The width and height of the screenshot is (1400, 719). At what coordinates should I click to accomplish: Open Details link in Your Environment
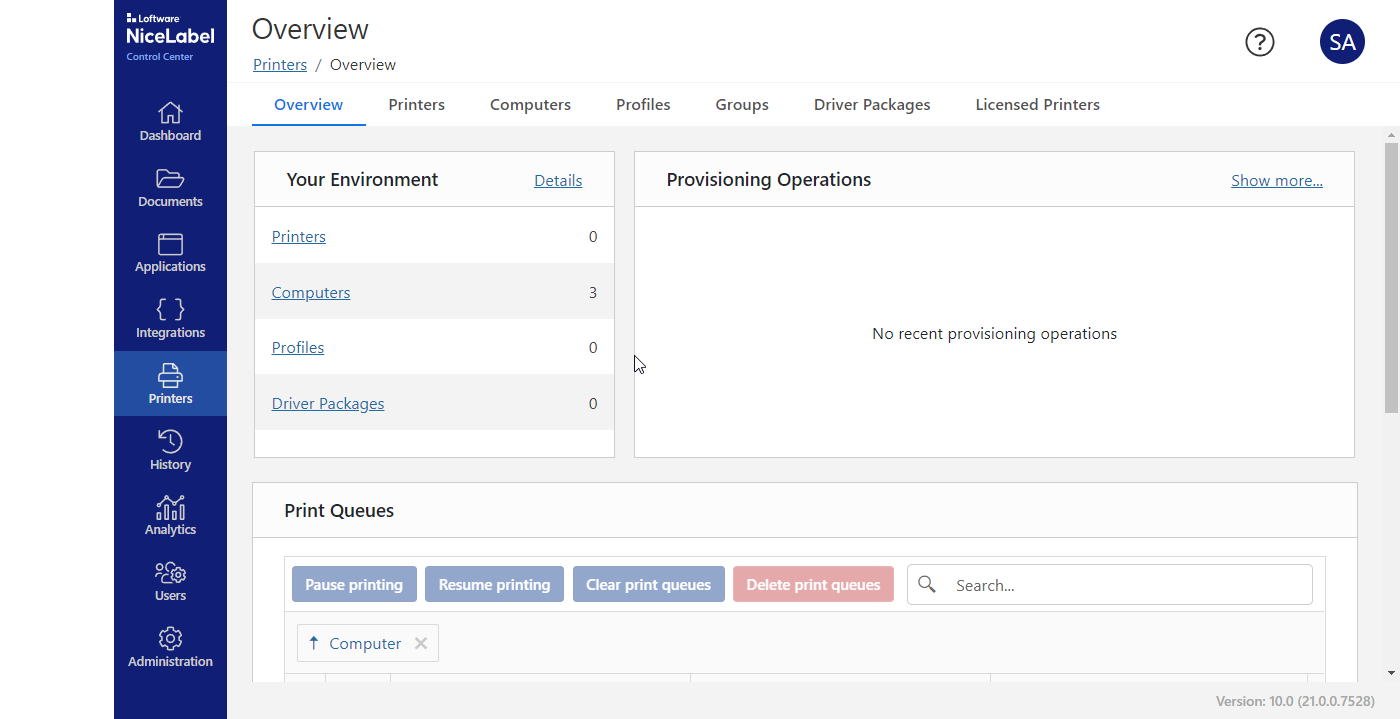(x=558, y=181)
